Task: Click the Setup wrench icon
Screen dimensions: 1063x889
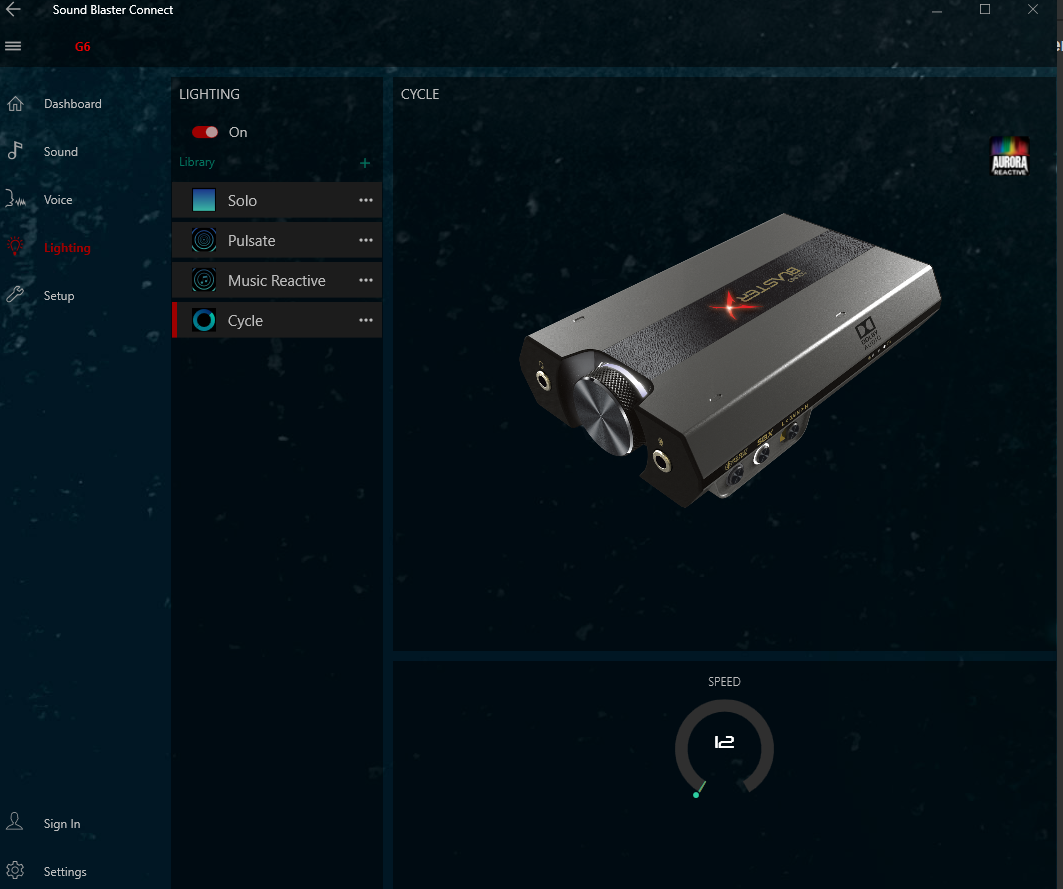Action: [x=15, y=294]
